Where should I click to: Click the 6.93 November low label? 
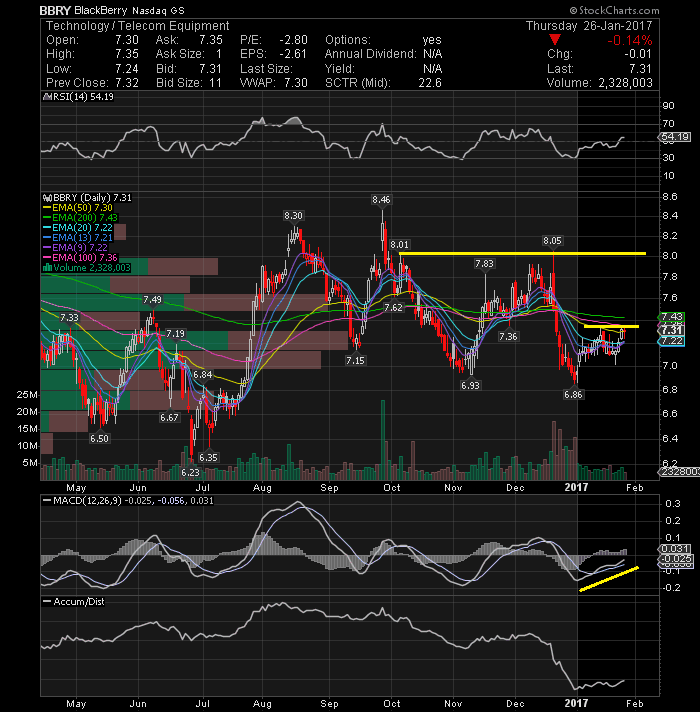pyautogui.click(x=470, y=386)
